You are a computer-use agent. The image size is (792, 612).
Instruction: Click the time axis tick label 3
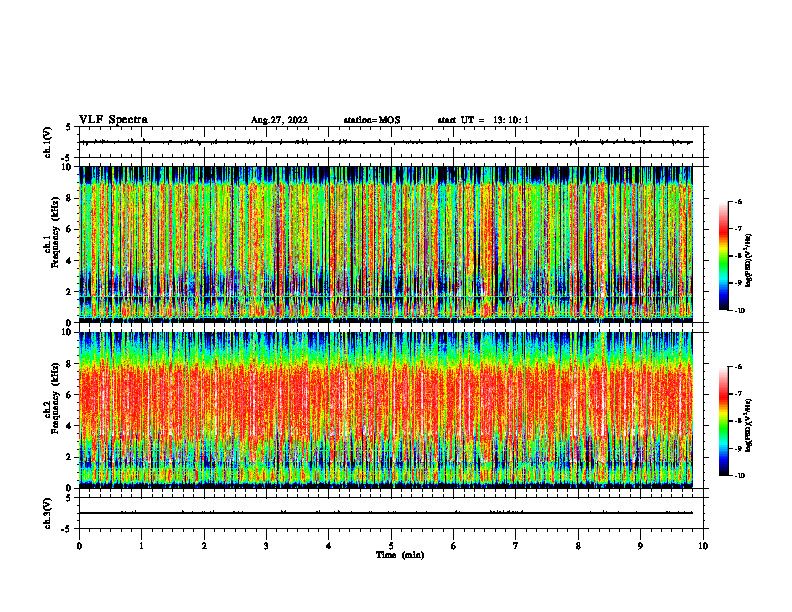266,546
